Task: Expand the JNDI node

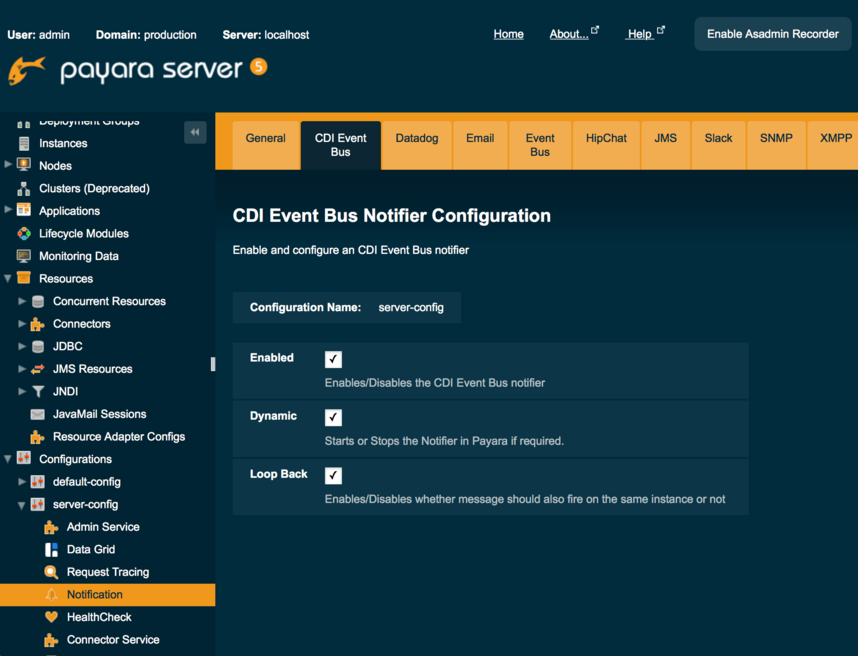Action: coord(22,391)
